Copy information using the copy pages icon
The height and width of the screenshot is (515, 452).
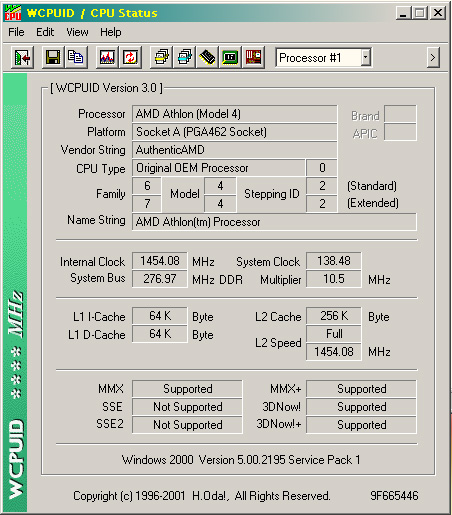pos(76,58)
